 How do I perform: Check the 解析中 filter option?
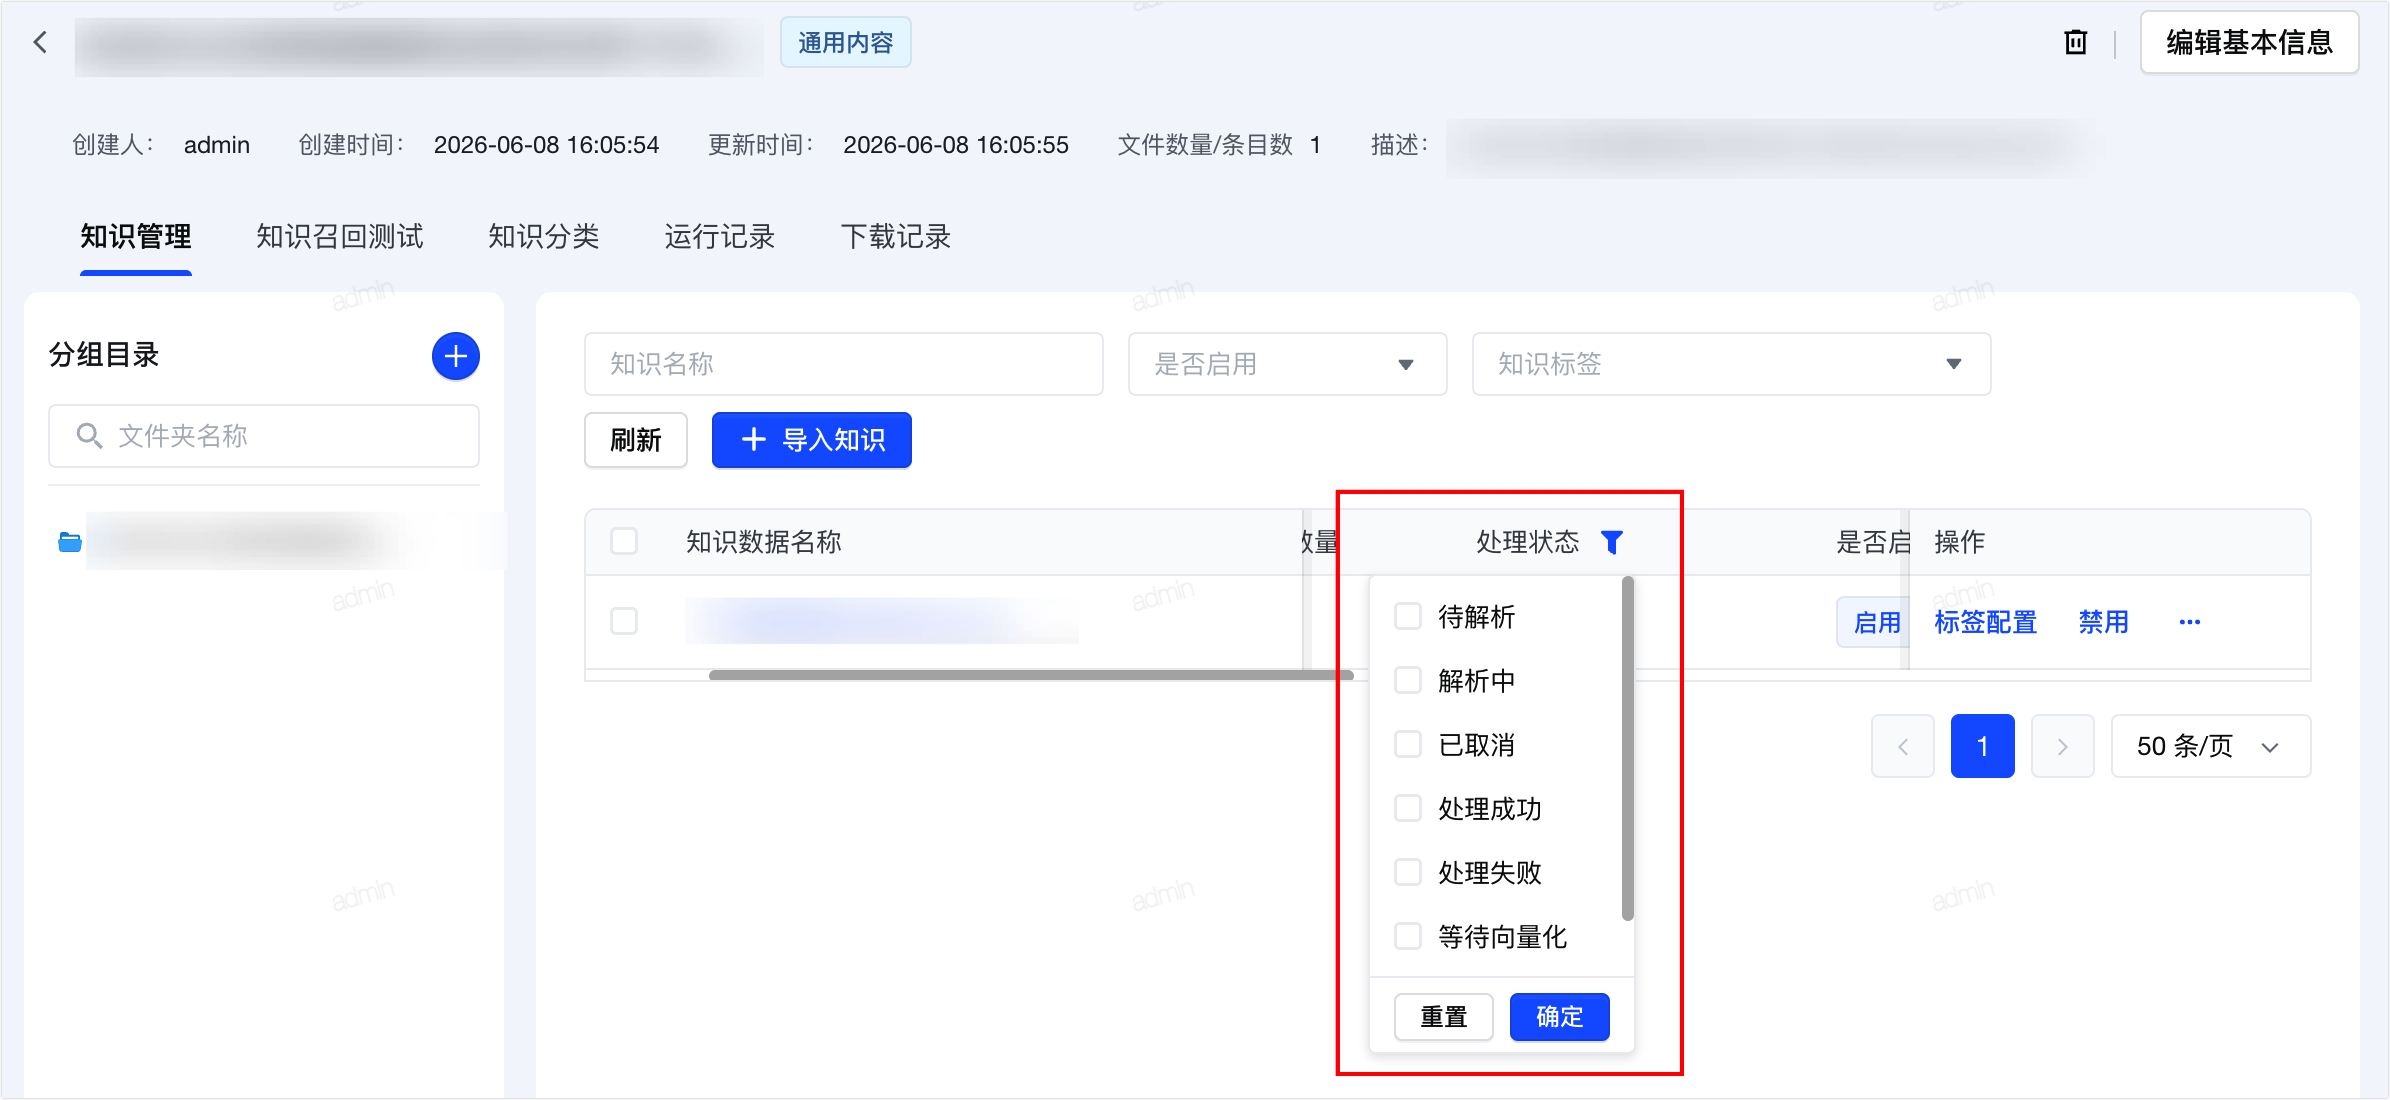click(x=1408, y=680)
